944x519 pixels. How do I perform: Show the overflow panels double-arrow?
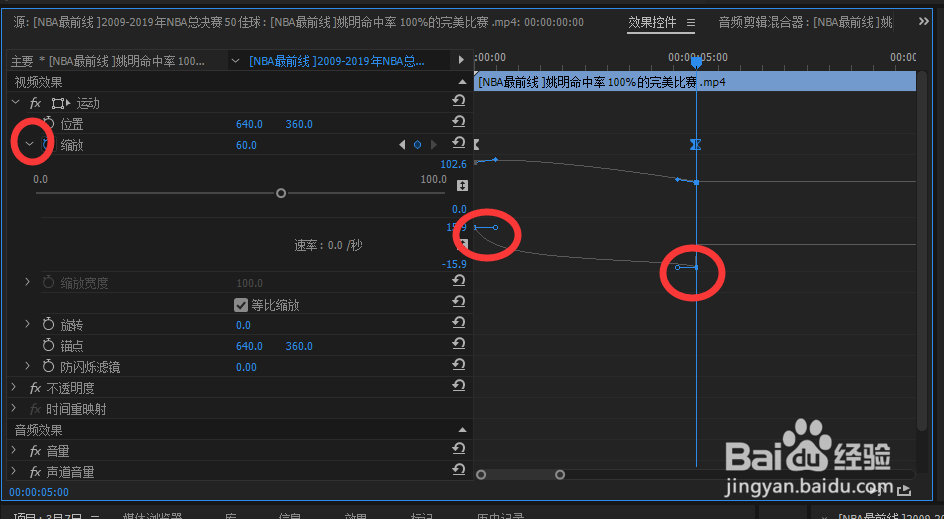[924, 21]
